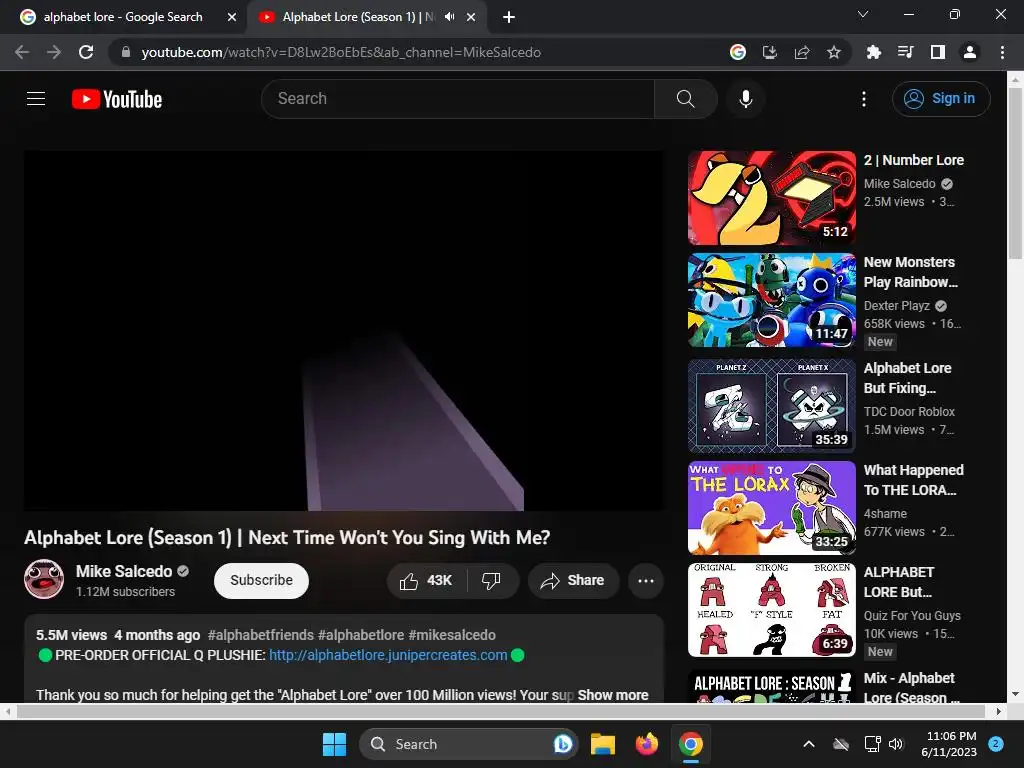The height and width of the screenshot is (768, 1024).
Task: Open What Happened To THE LORAX thumbnail
Action: [772, 507]
